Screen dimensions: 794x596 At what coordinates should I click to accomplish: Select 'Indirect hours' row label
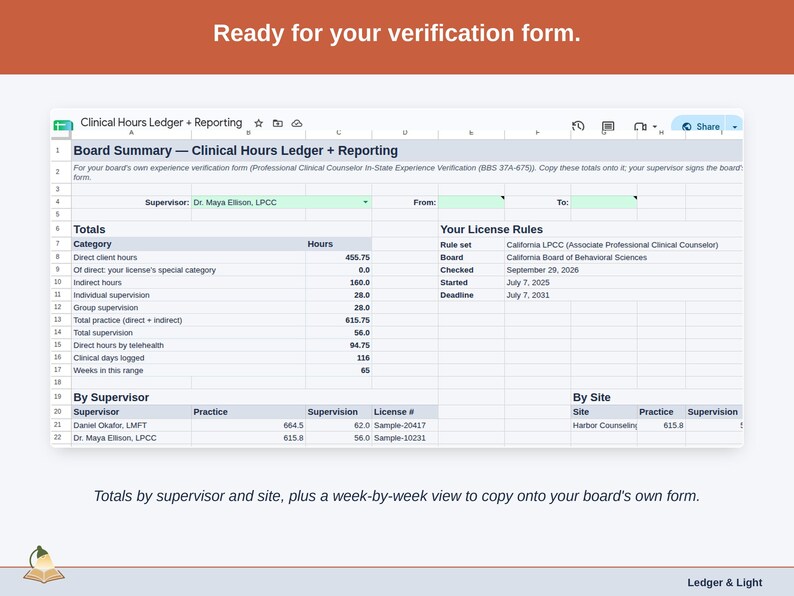[188, 283]
